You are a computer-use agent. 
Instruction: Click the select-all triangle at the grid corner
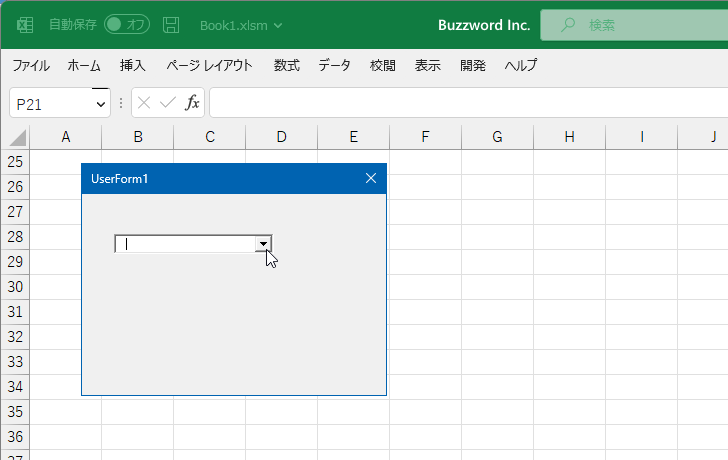pos(18,138)
